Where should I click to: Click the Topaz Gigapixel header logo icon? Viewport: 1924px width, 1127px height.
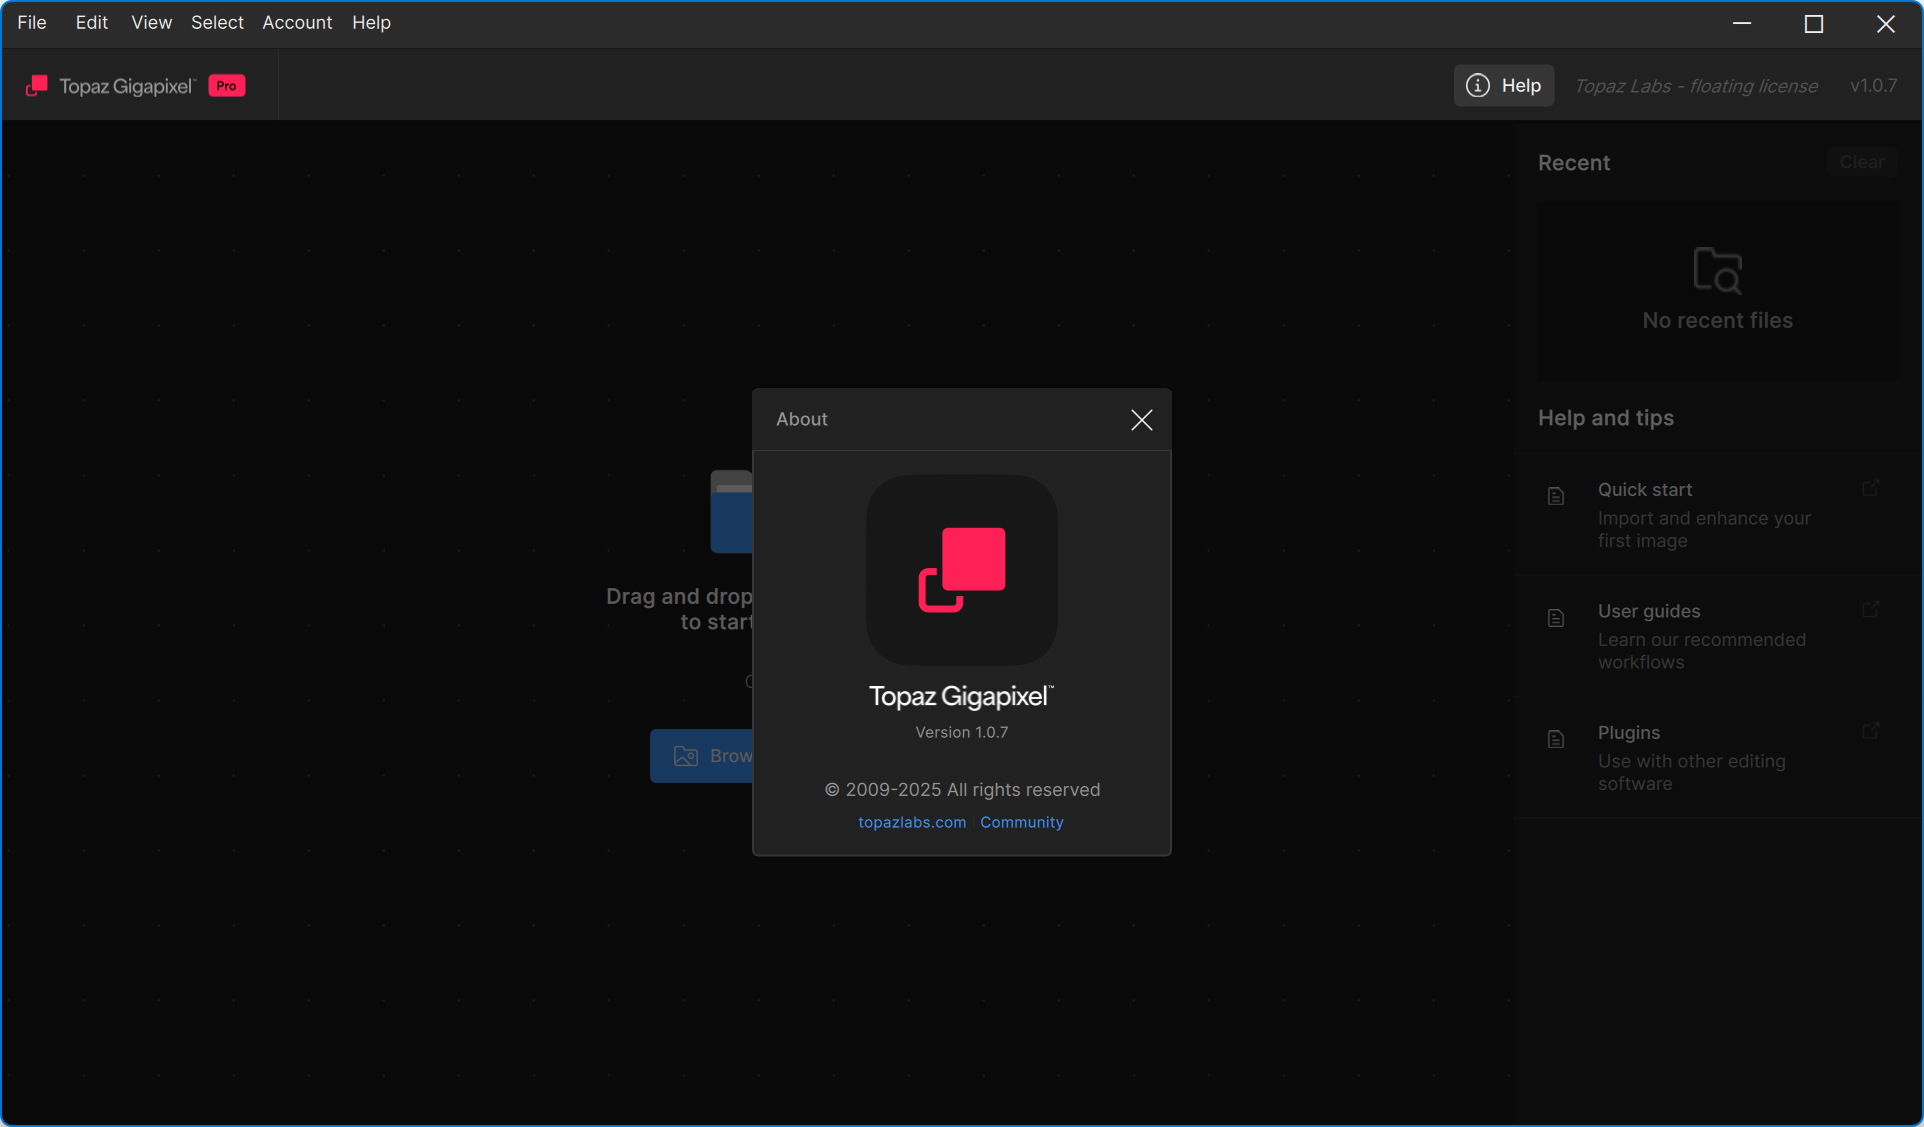(x=37, y=86)
